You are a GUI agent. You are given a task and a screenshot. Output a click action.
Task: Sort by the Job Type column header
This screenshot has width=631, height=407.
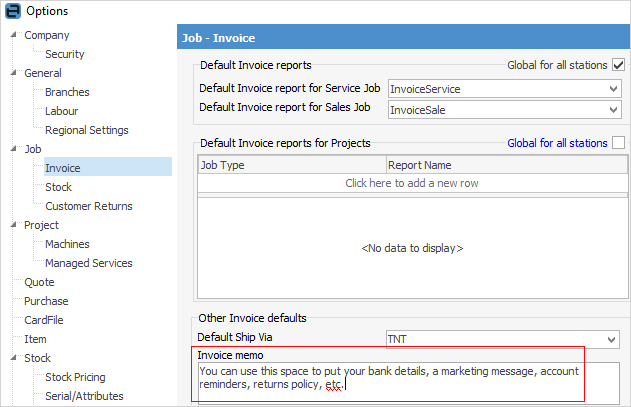tap(291, 165)
